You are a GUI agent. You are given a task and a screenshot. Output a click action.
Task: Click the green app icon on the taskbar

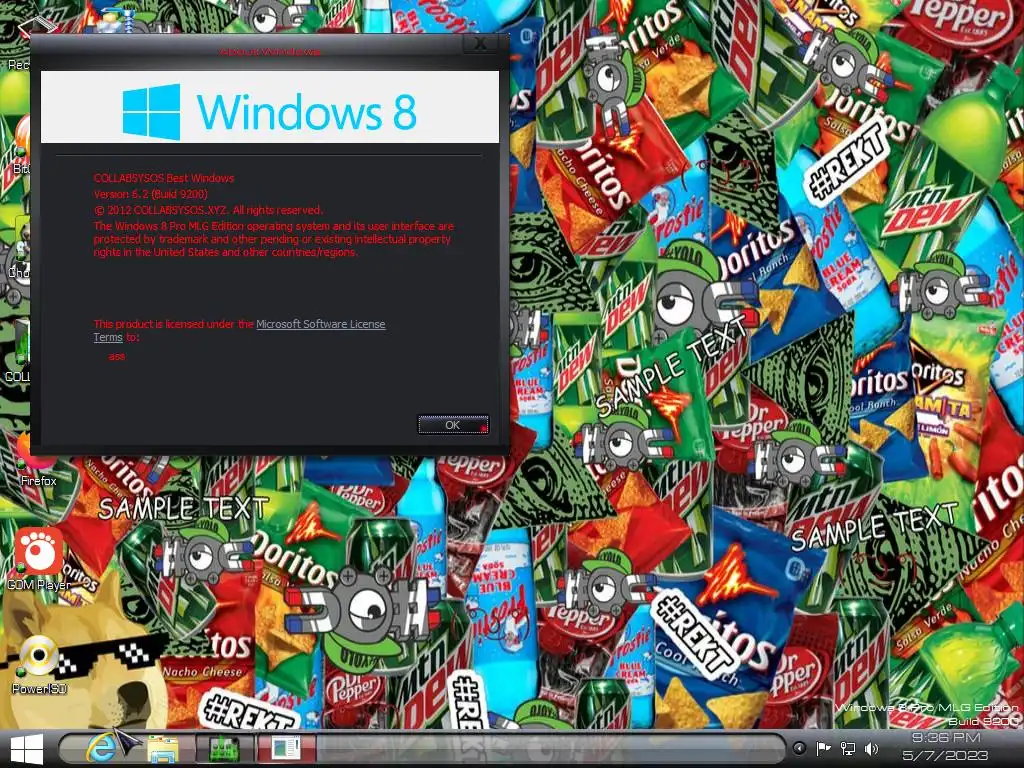click(x=223, y=749)
